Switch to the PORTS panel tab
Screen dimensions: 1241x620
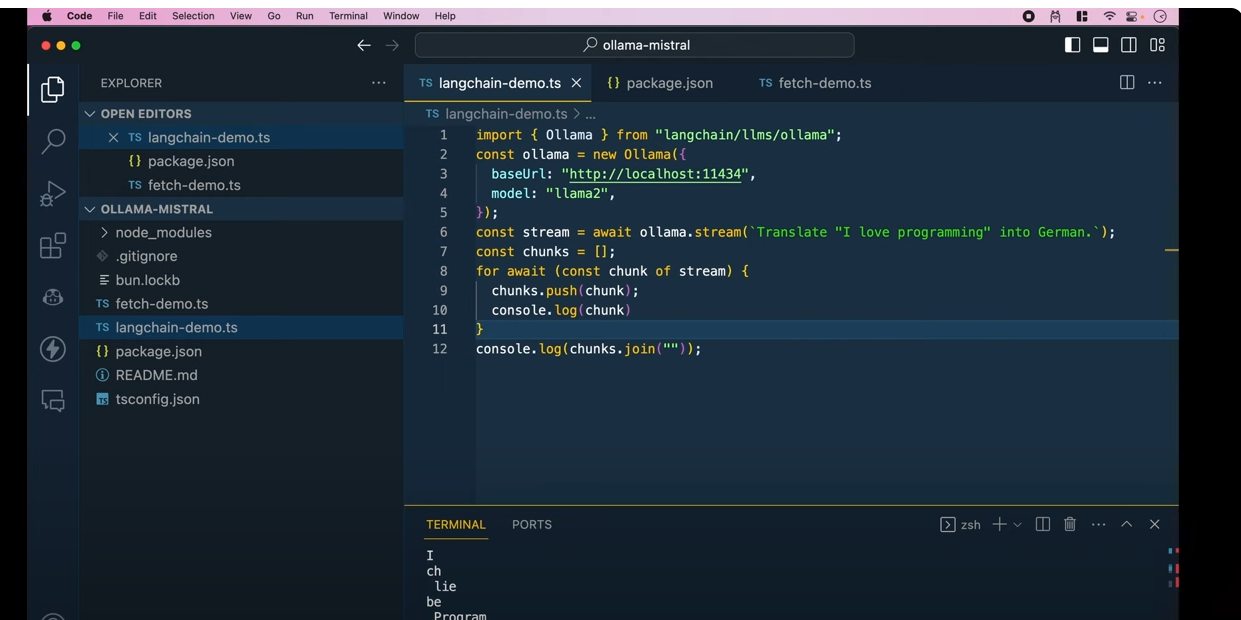pos(532,524)
